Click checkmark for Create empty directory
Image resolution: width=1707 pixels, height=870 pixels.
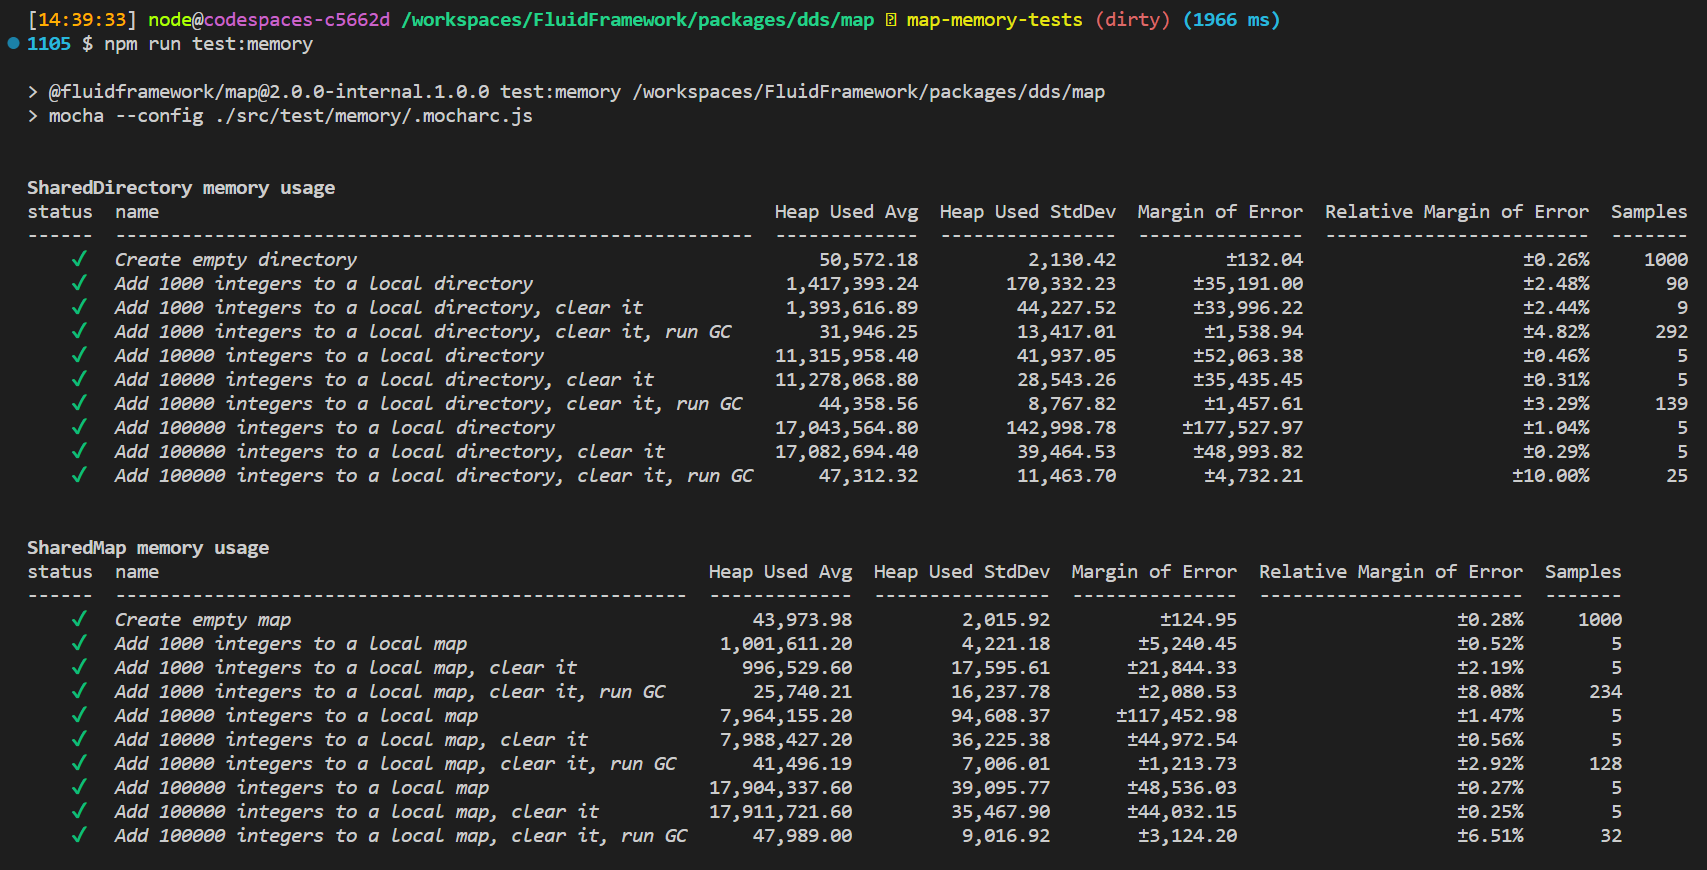[x=78, y=259]
